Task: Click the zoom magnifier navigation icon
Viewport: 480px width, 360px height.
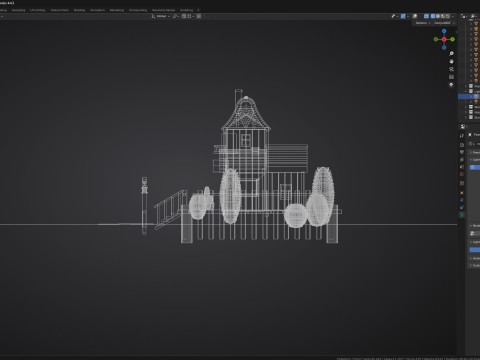Action: point(451,53)
